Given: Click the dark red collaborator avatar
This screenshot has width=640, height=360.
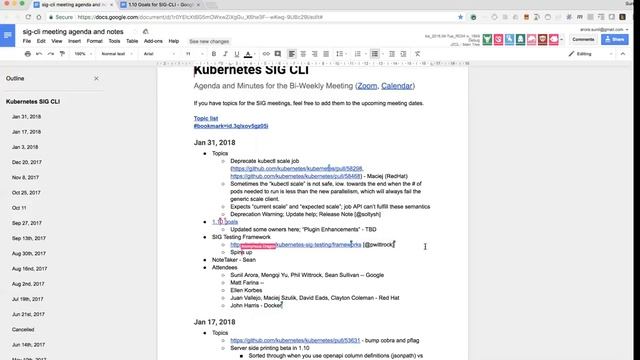Looking at the screenshot, I should (x=542, y=39).
